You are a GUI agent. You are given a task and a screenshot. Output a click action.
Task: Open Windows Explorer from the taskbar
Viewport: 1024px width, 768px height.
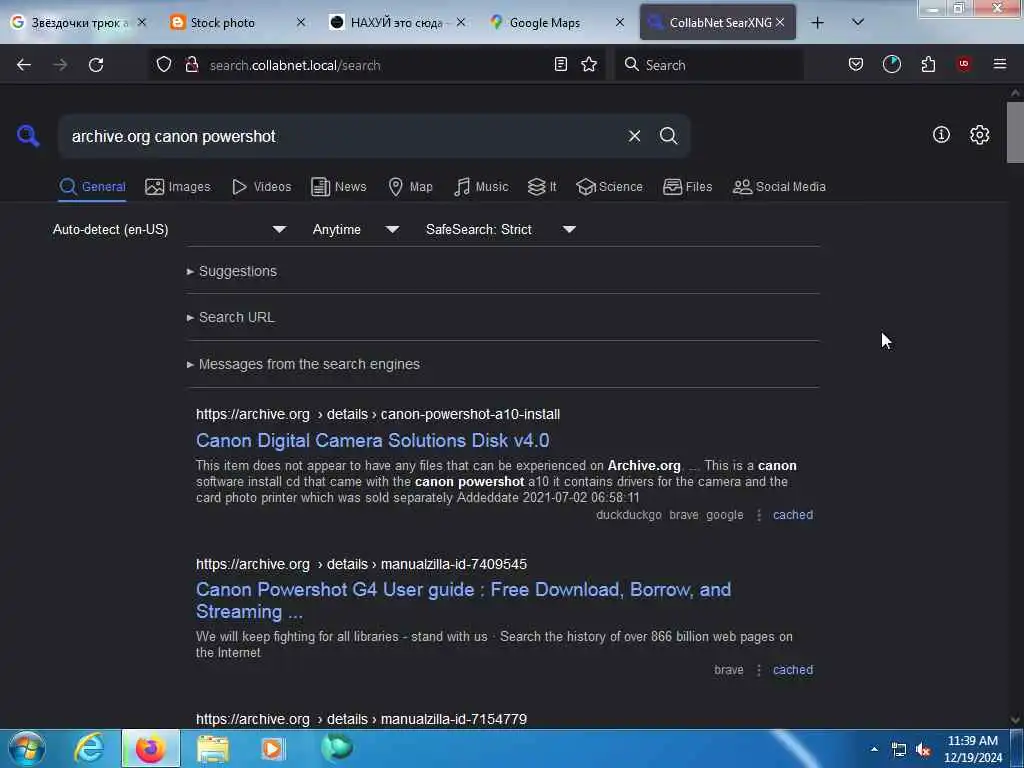[x=213, y=748]
